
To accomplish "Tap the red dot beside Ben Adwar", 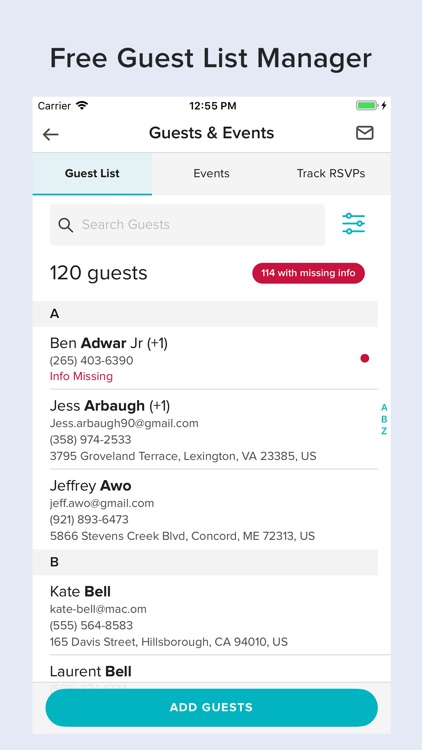I will click(365, 358).
